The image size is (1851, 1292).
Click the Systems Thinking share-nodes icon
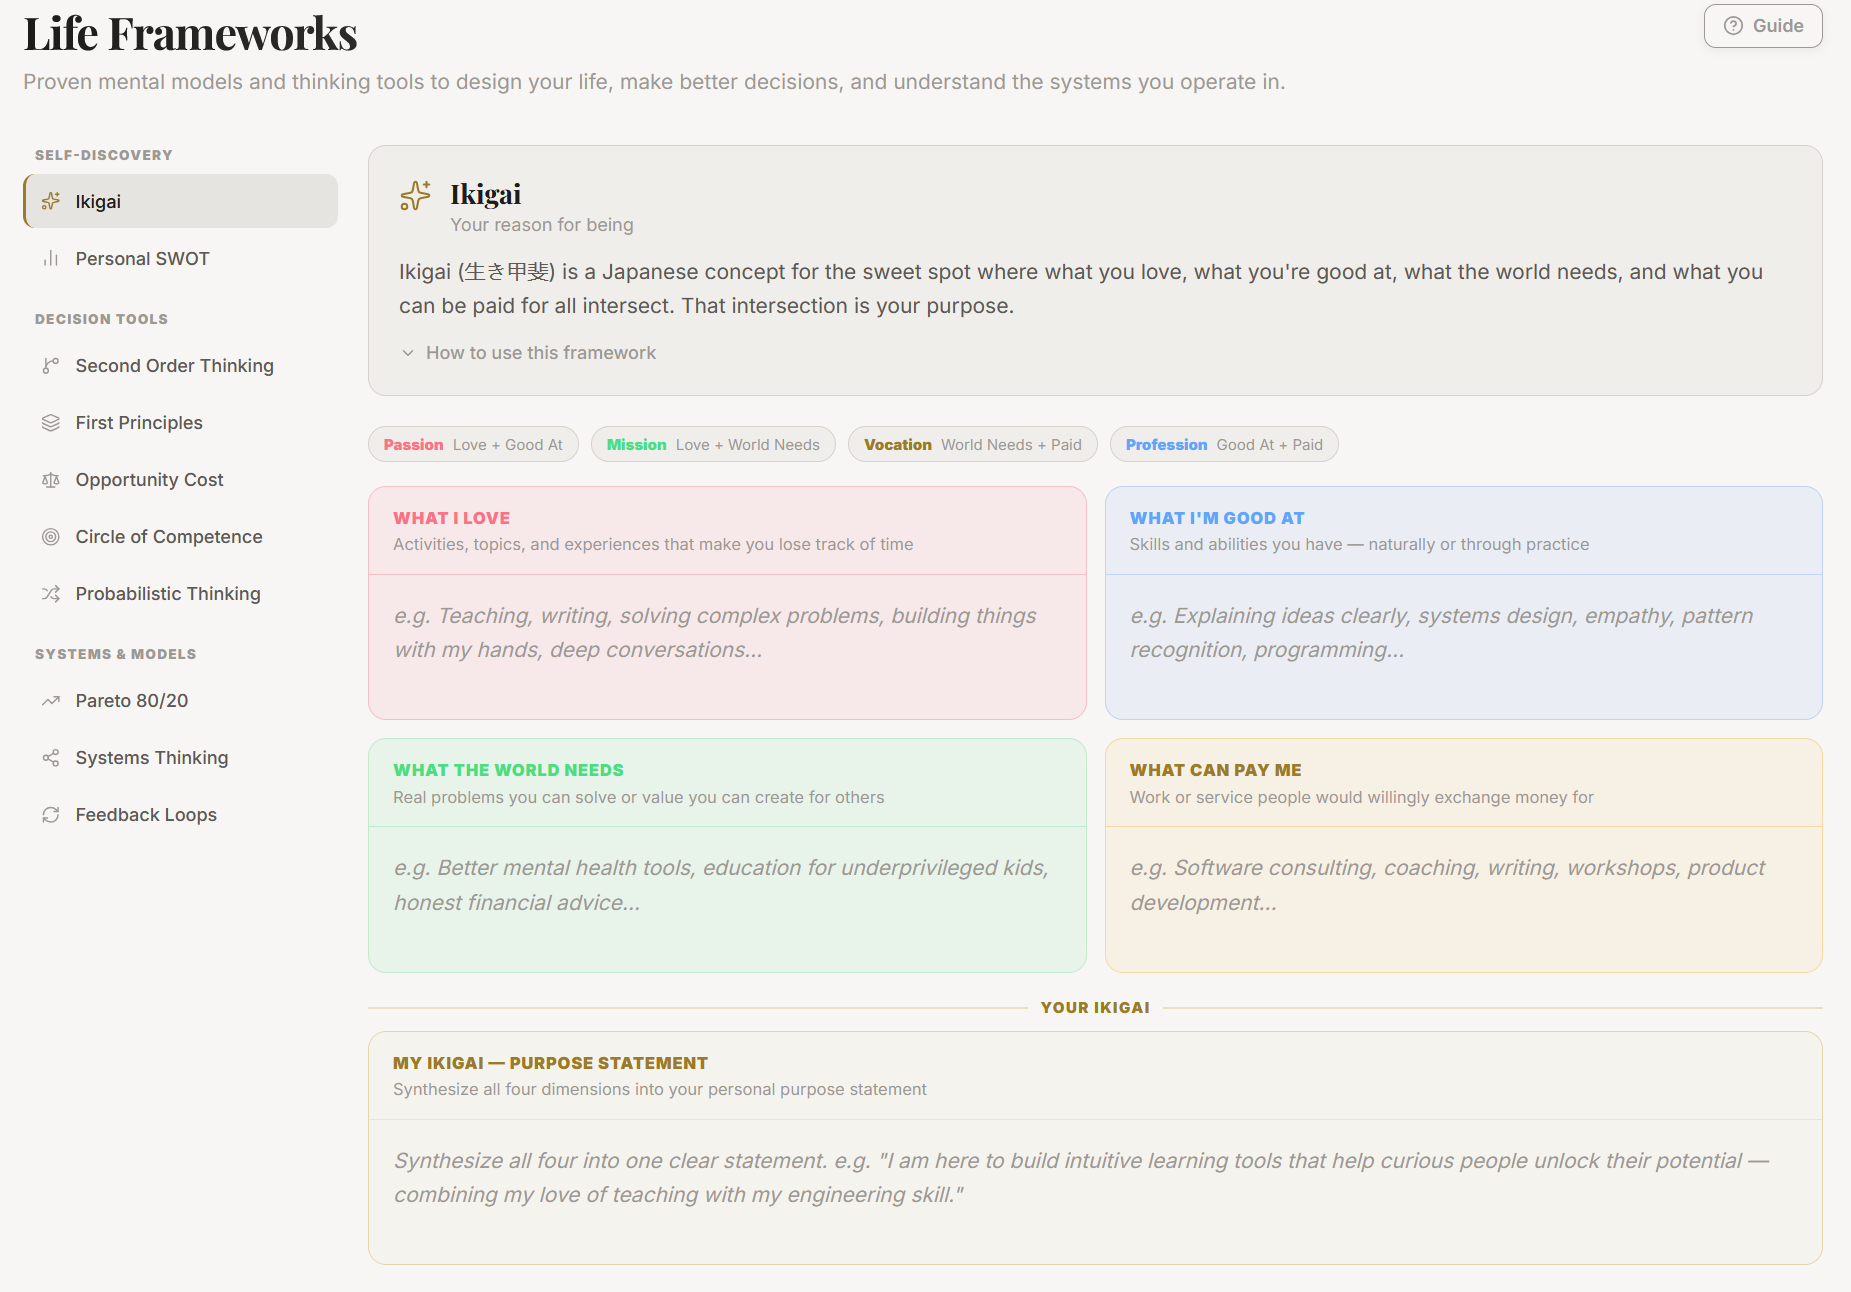pos(51,757)
